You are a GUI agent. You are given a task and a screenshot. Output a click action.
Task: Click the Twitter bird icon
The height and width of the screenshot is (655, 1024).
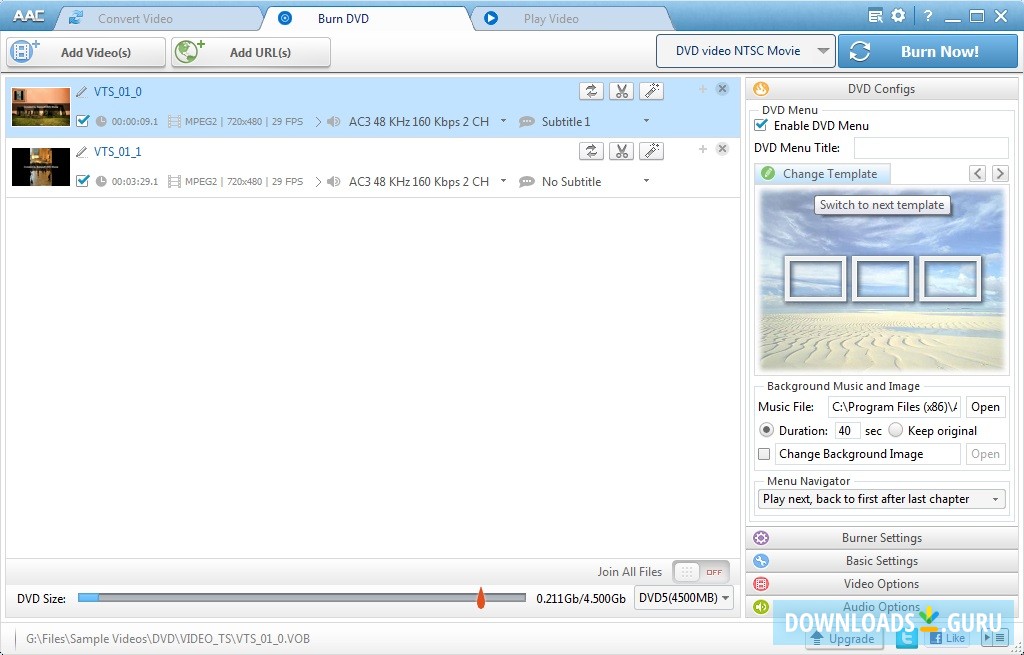click(x=906, y=638)
